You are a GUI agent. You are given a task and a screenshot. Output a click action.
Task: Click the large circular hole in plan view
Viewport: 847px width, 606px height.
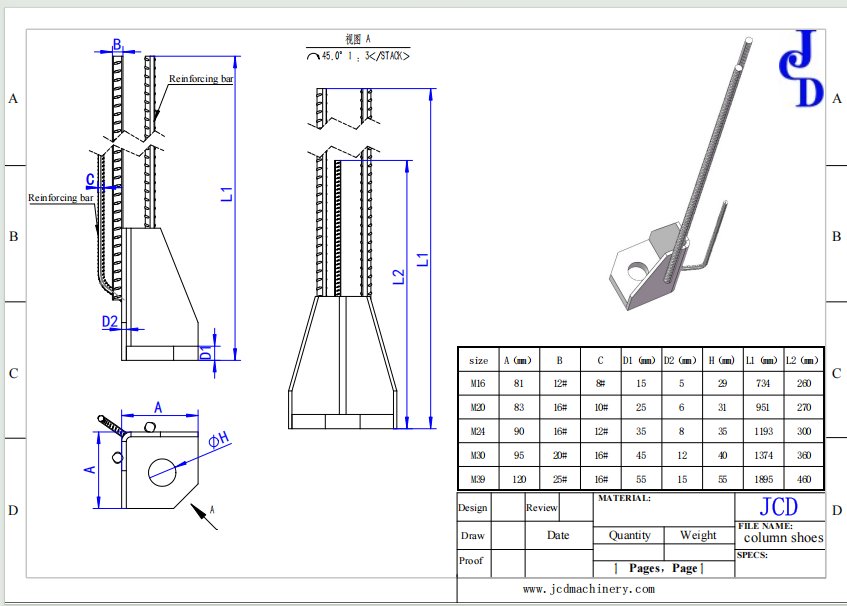click(x=160, y=469)
